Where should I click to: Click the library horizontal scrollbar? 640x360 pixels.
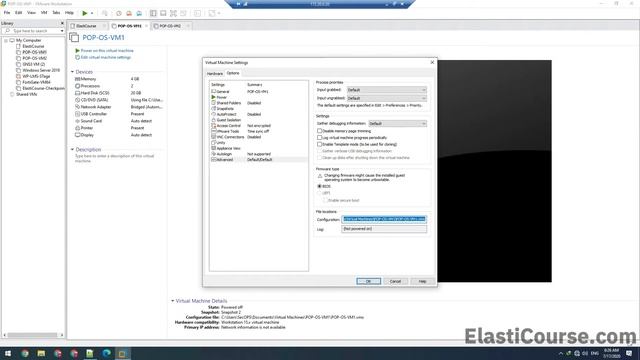(33, 335)
